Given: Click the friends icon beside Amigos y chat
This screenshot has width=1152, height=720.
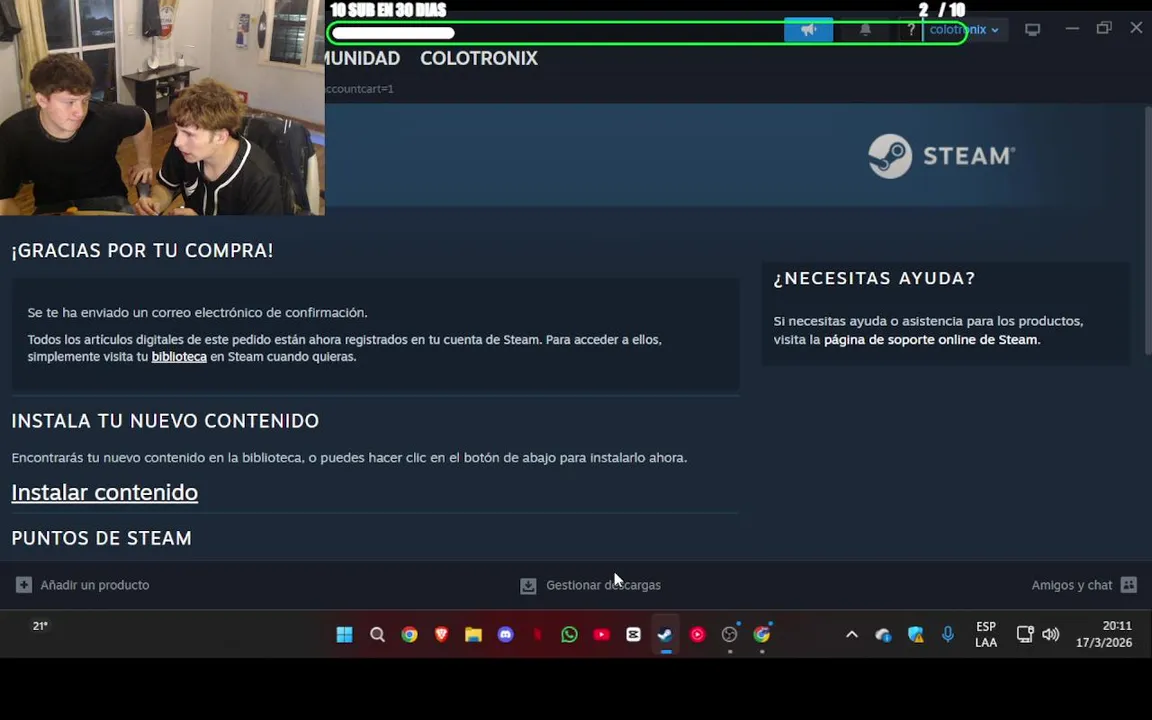Looking at the screenshot, I should [1128, 585].
